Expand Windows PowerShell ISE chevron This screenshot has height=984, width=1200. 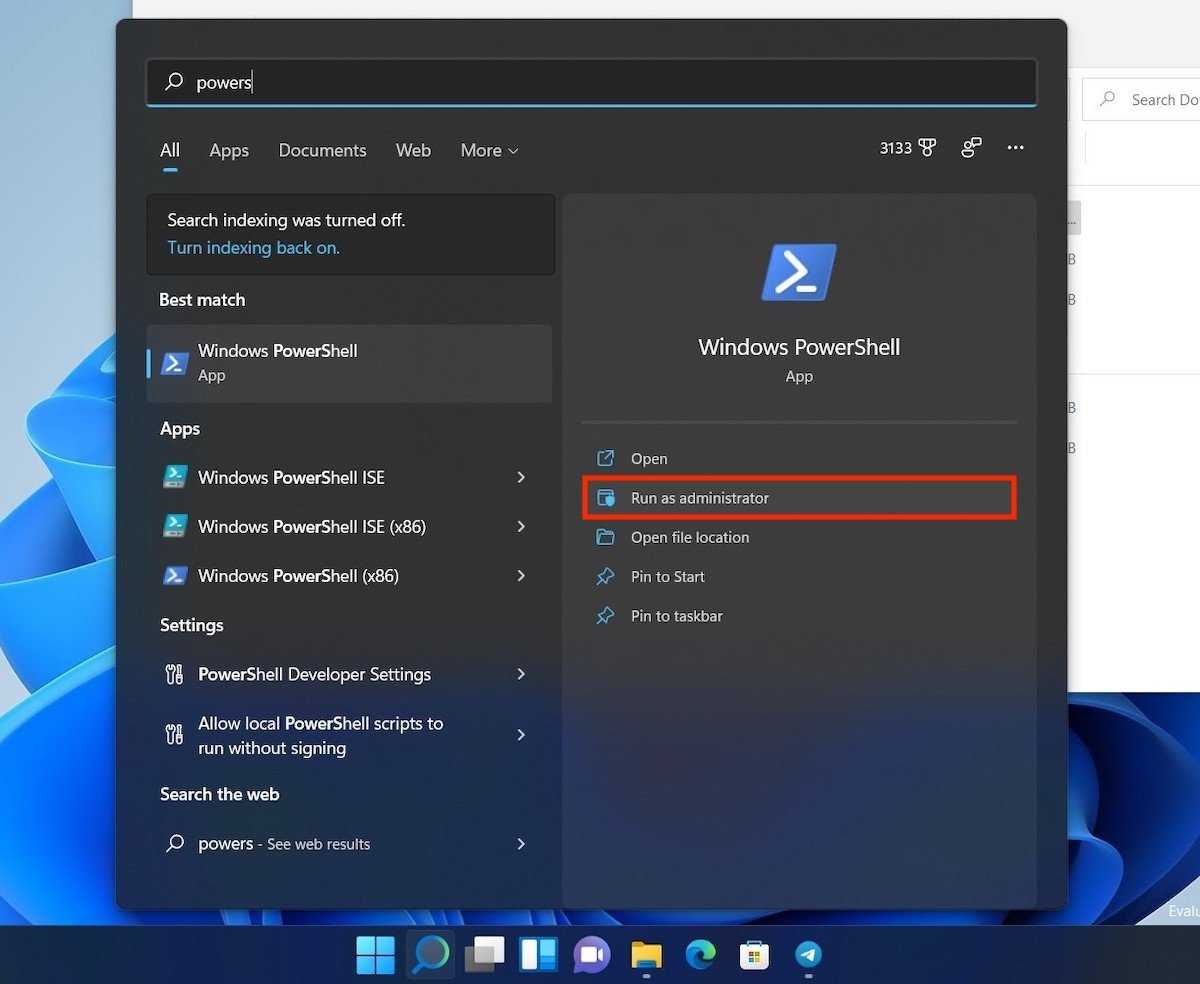(521, 477)
